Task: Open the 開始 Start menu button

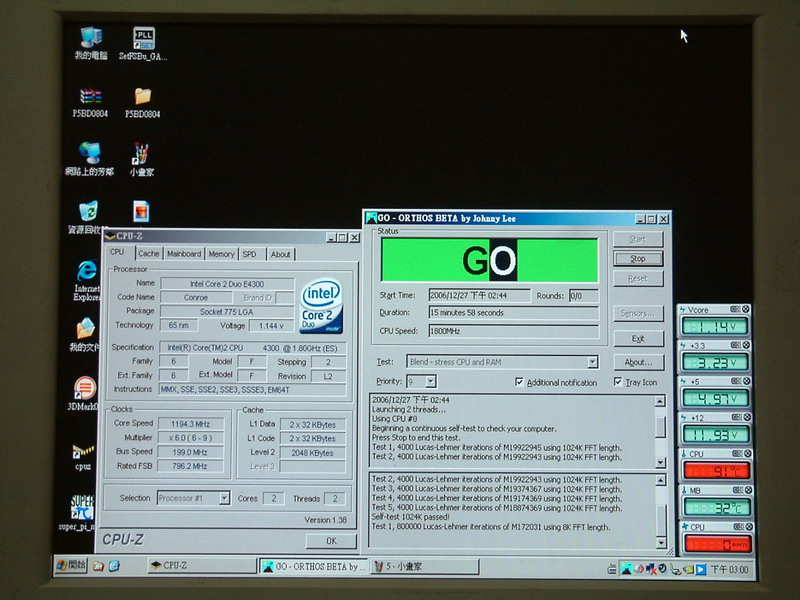Action: point(71,565)
